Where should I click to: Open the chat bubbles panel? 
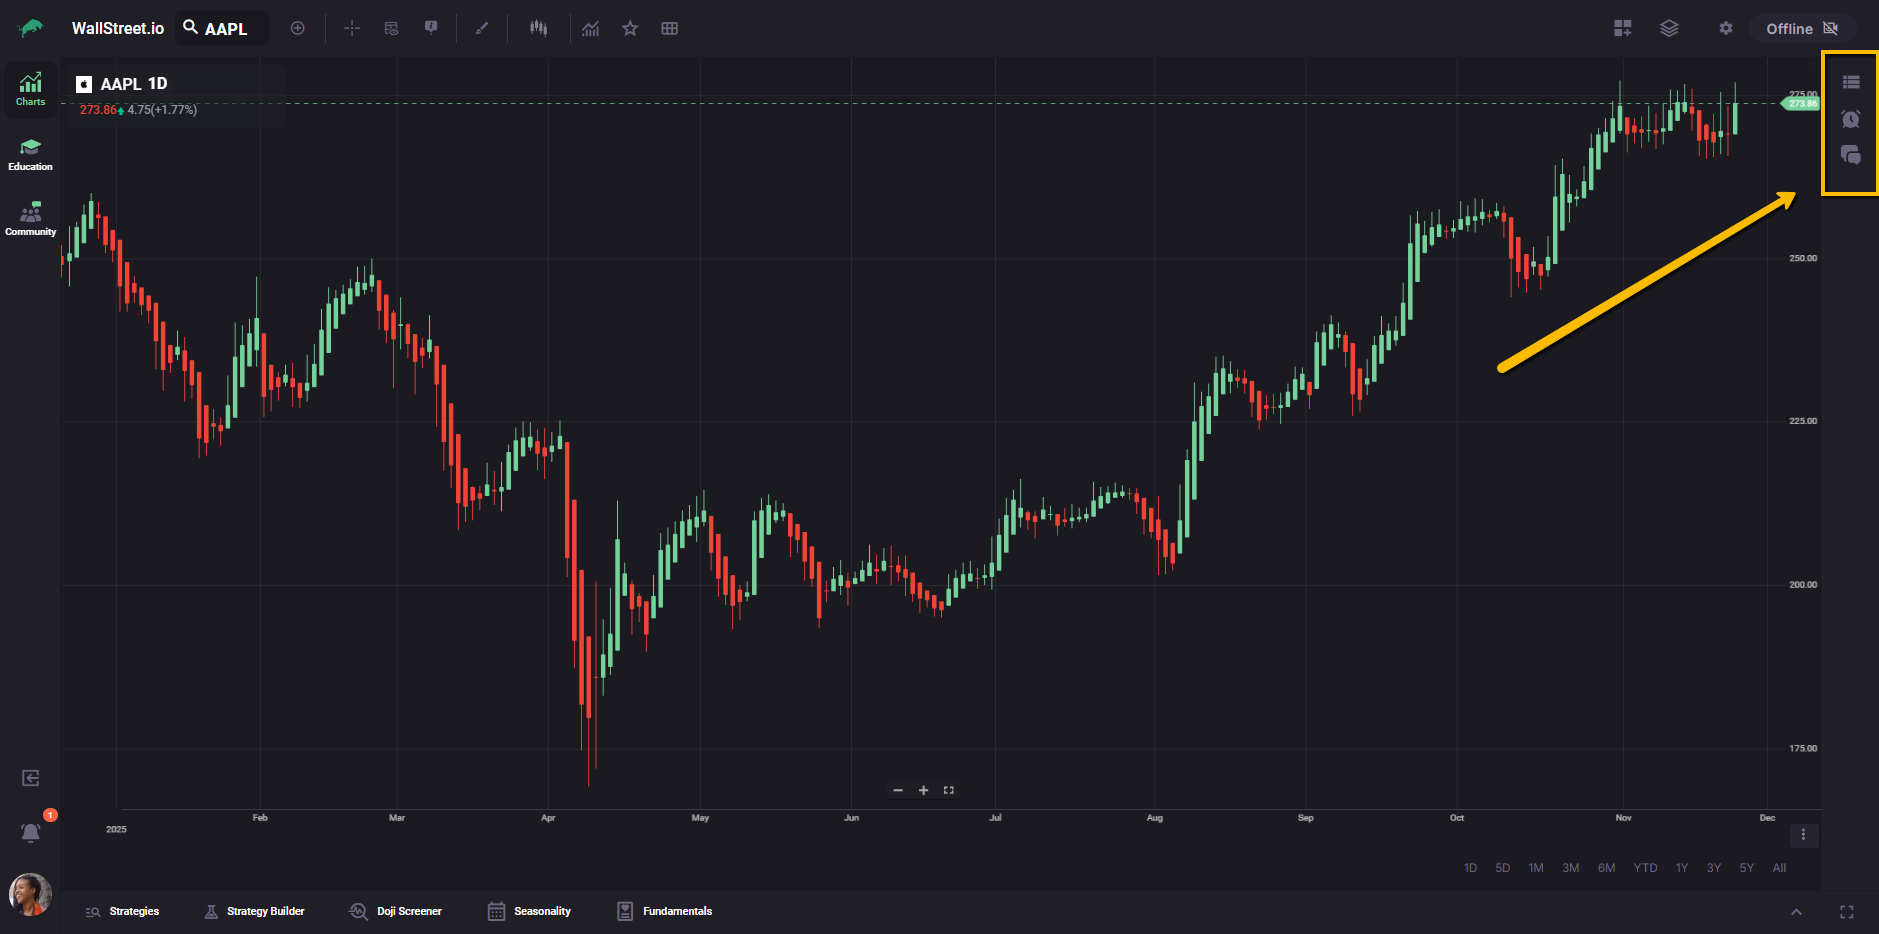pos(1851,155)
